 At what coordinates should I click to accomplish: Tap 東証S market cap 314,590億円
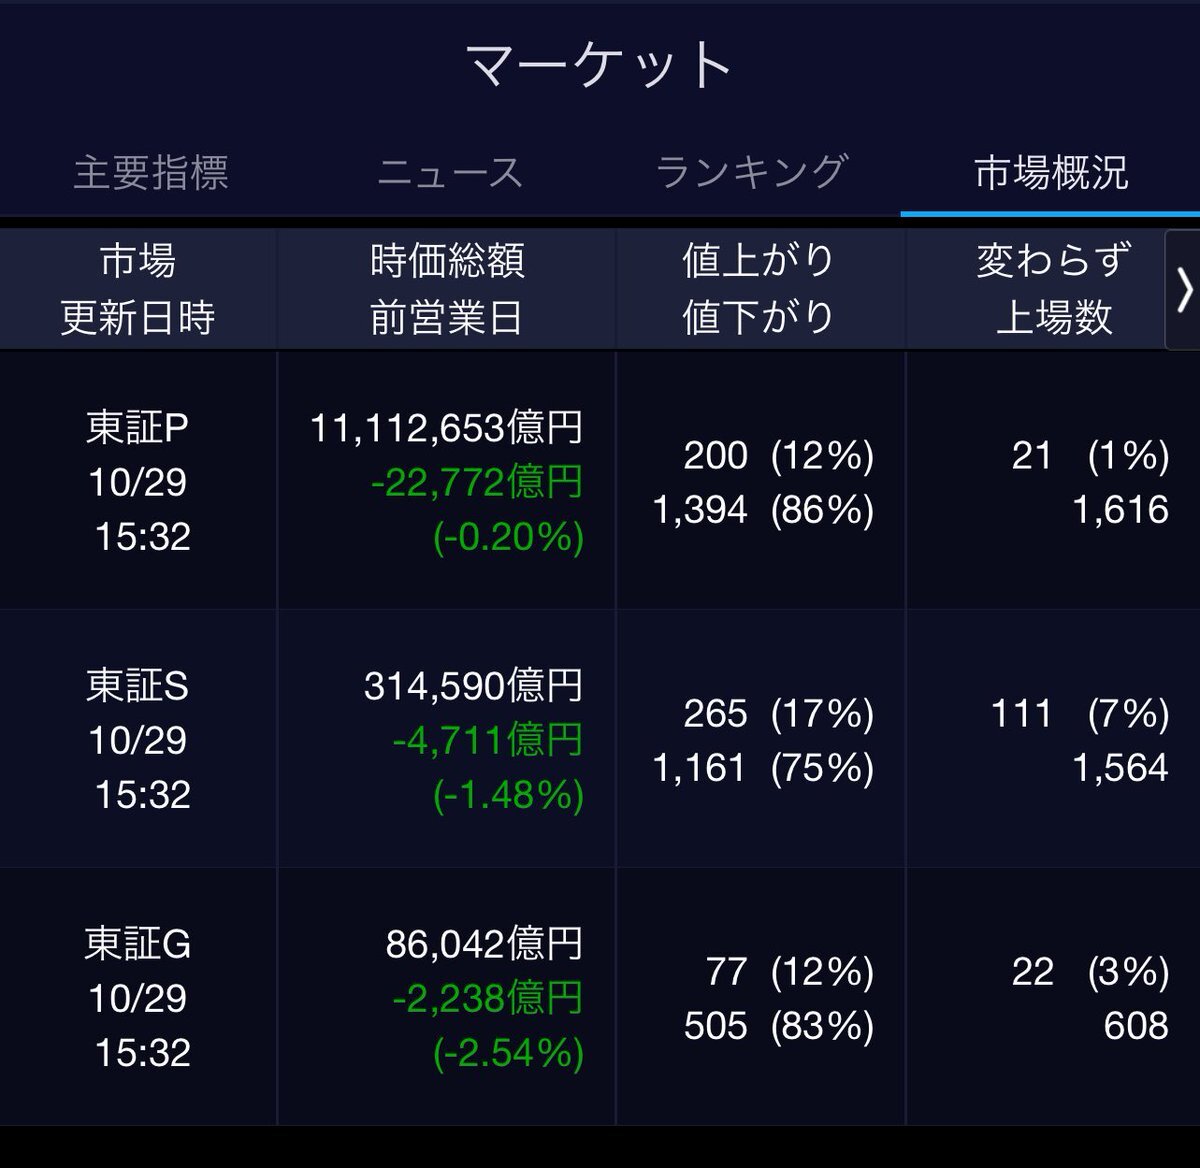pyautogui.click(x=473, y=686)
